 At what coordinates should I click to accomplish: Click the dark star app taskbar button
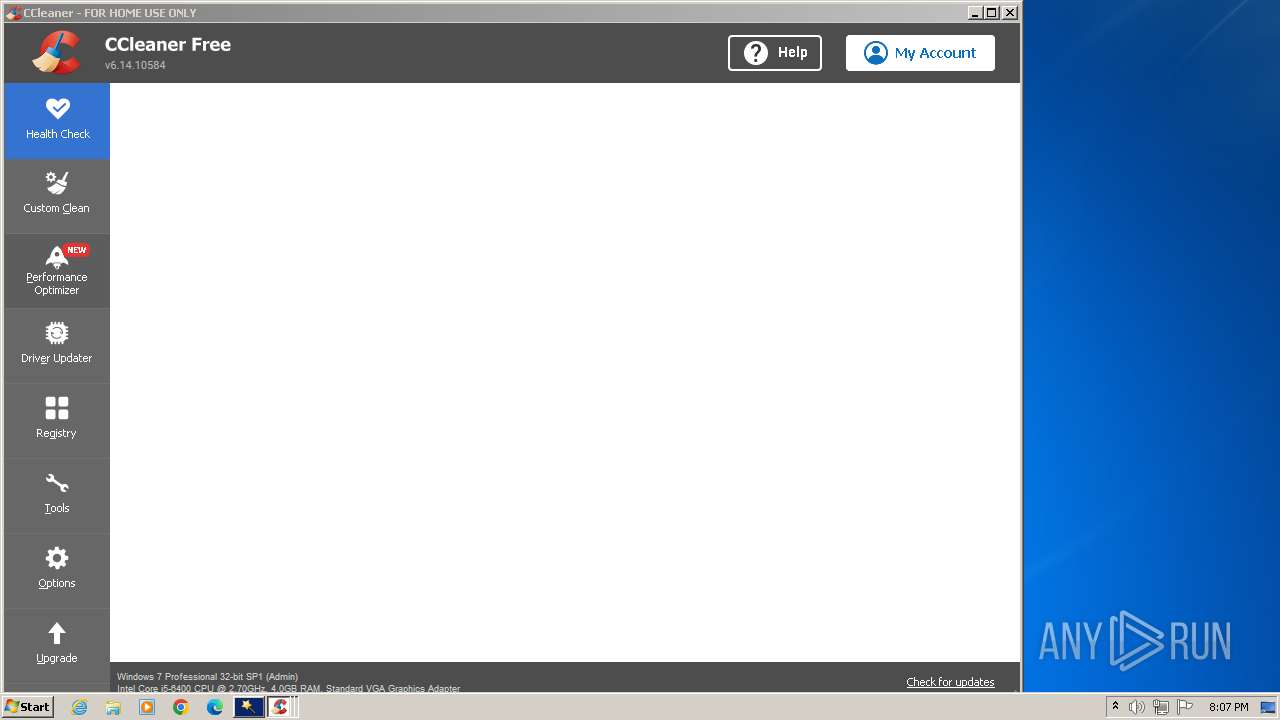point(248,707)
